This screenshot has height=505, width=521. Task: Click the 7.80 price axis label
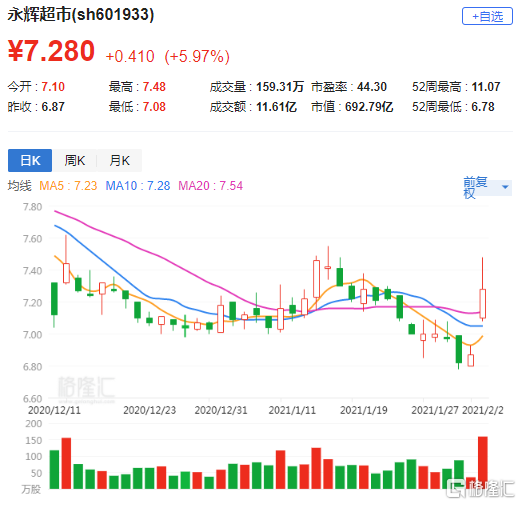[x=33, y=207]
